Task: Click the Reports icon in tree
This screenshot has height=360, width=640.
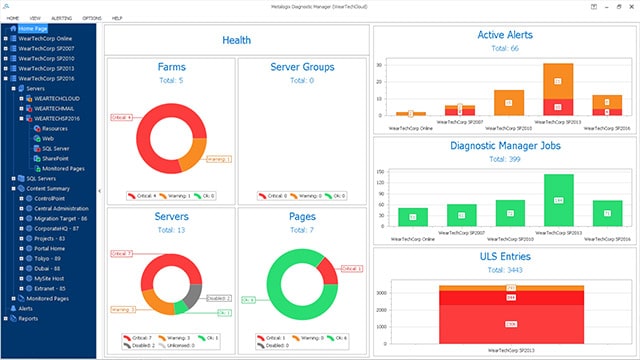Action: 13,318
